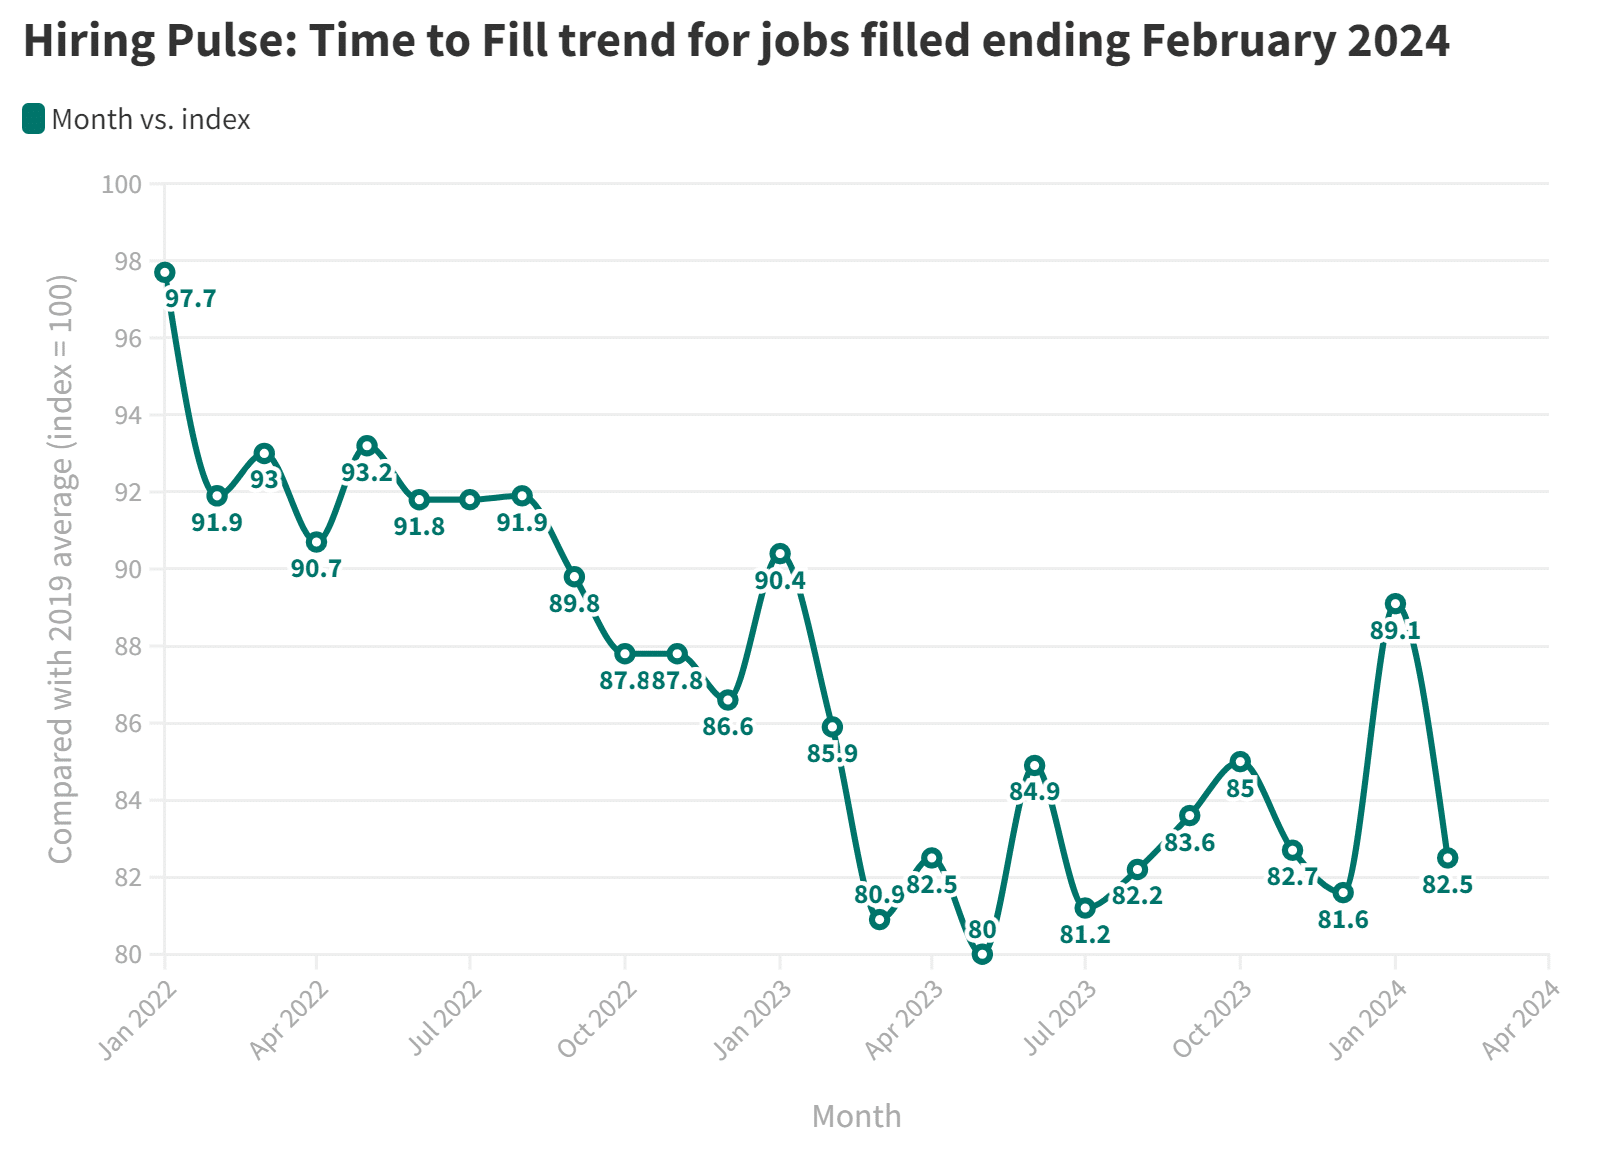Click the teal legend color swatch
The width and height of the screenshot is (1612, 1156).
pyautogui.click(x=33, y=119)
